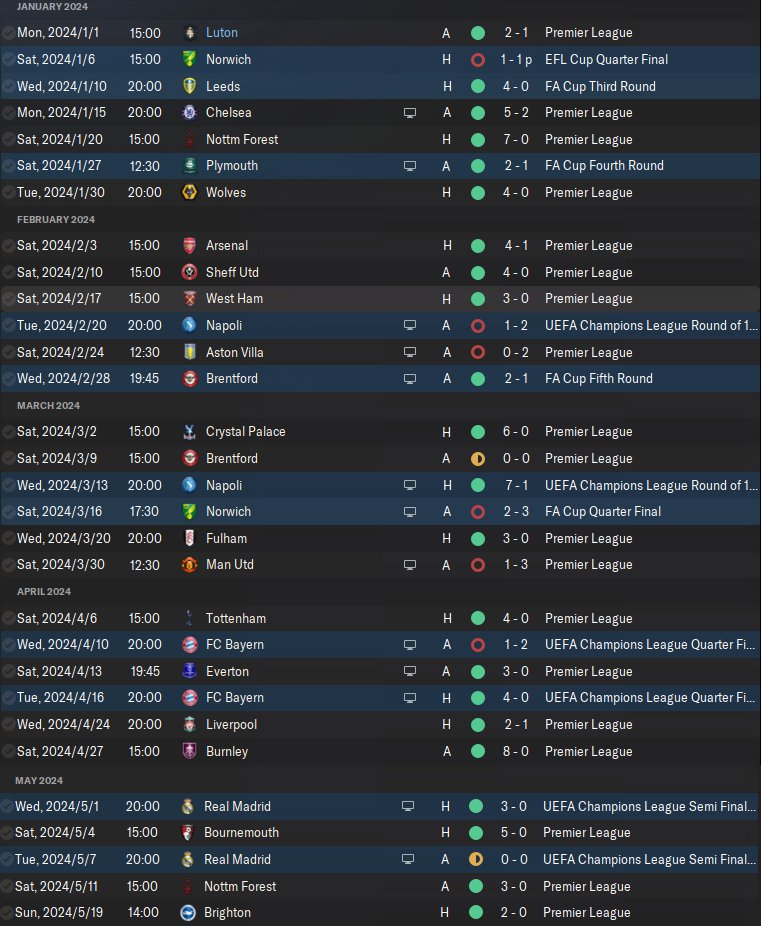
Task: Click the TV icon on the Plymouth fixture
Action: point(409,166)
